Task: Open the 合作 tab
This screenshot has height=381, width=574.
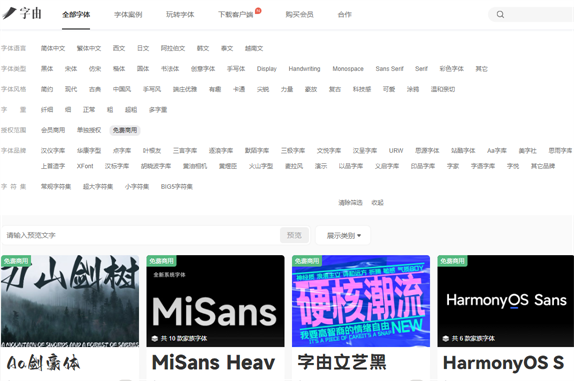Action: pyautogui.click(x=344, y=15)
